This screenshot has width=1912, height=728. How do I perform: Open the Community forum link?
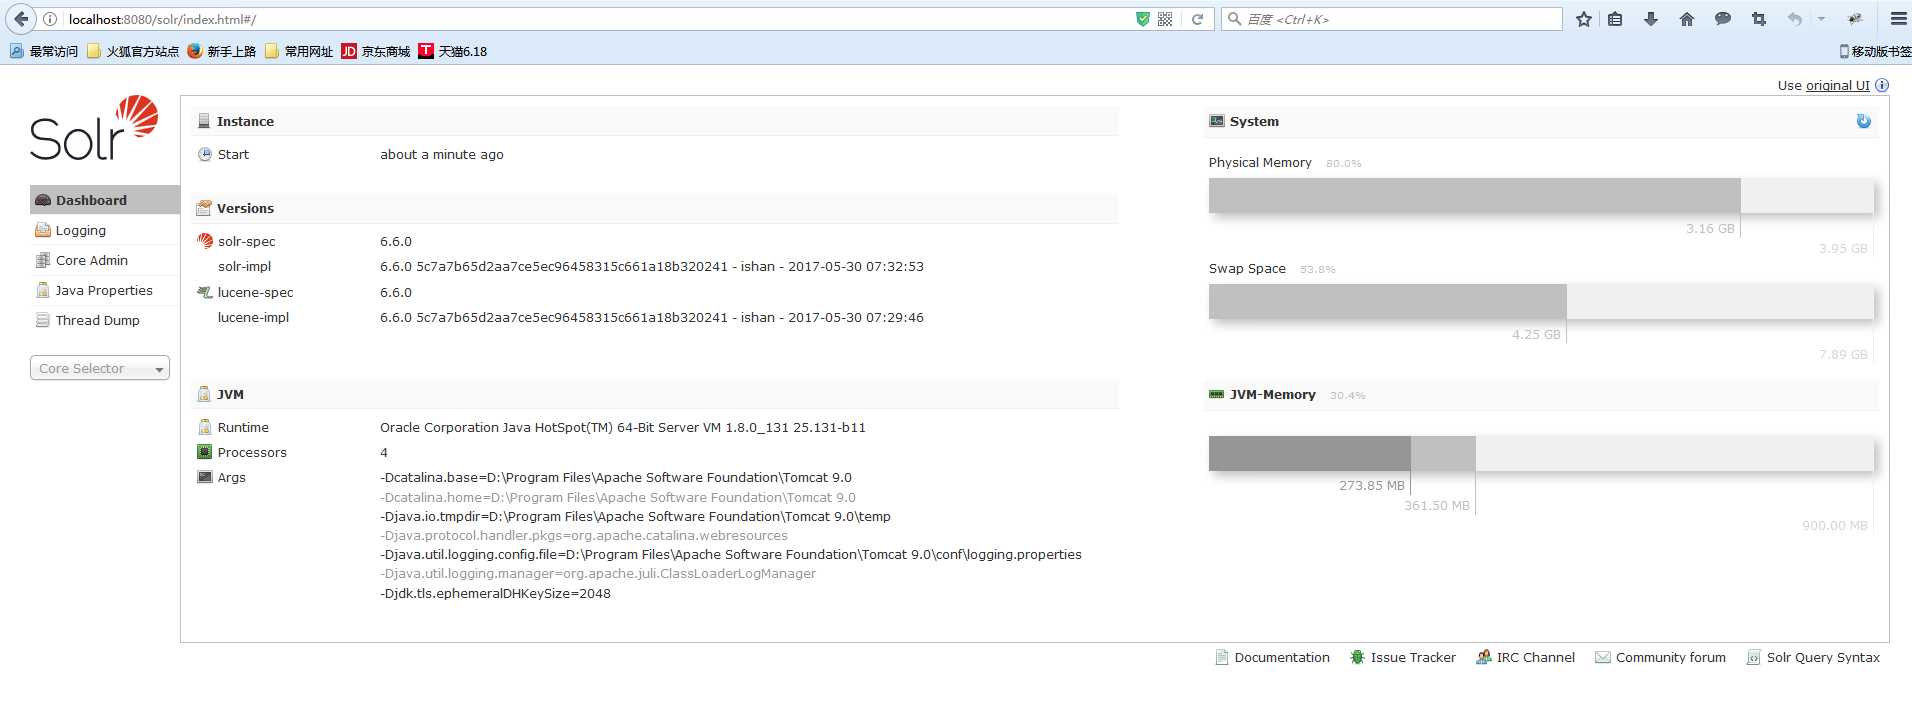click(x=1671, y=657)
